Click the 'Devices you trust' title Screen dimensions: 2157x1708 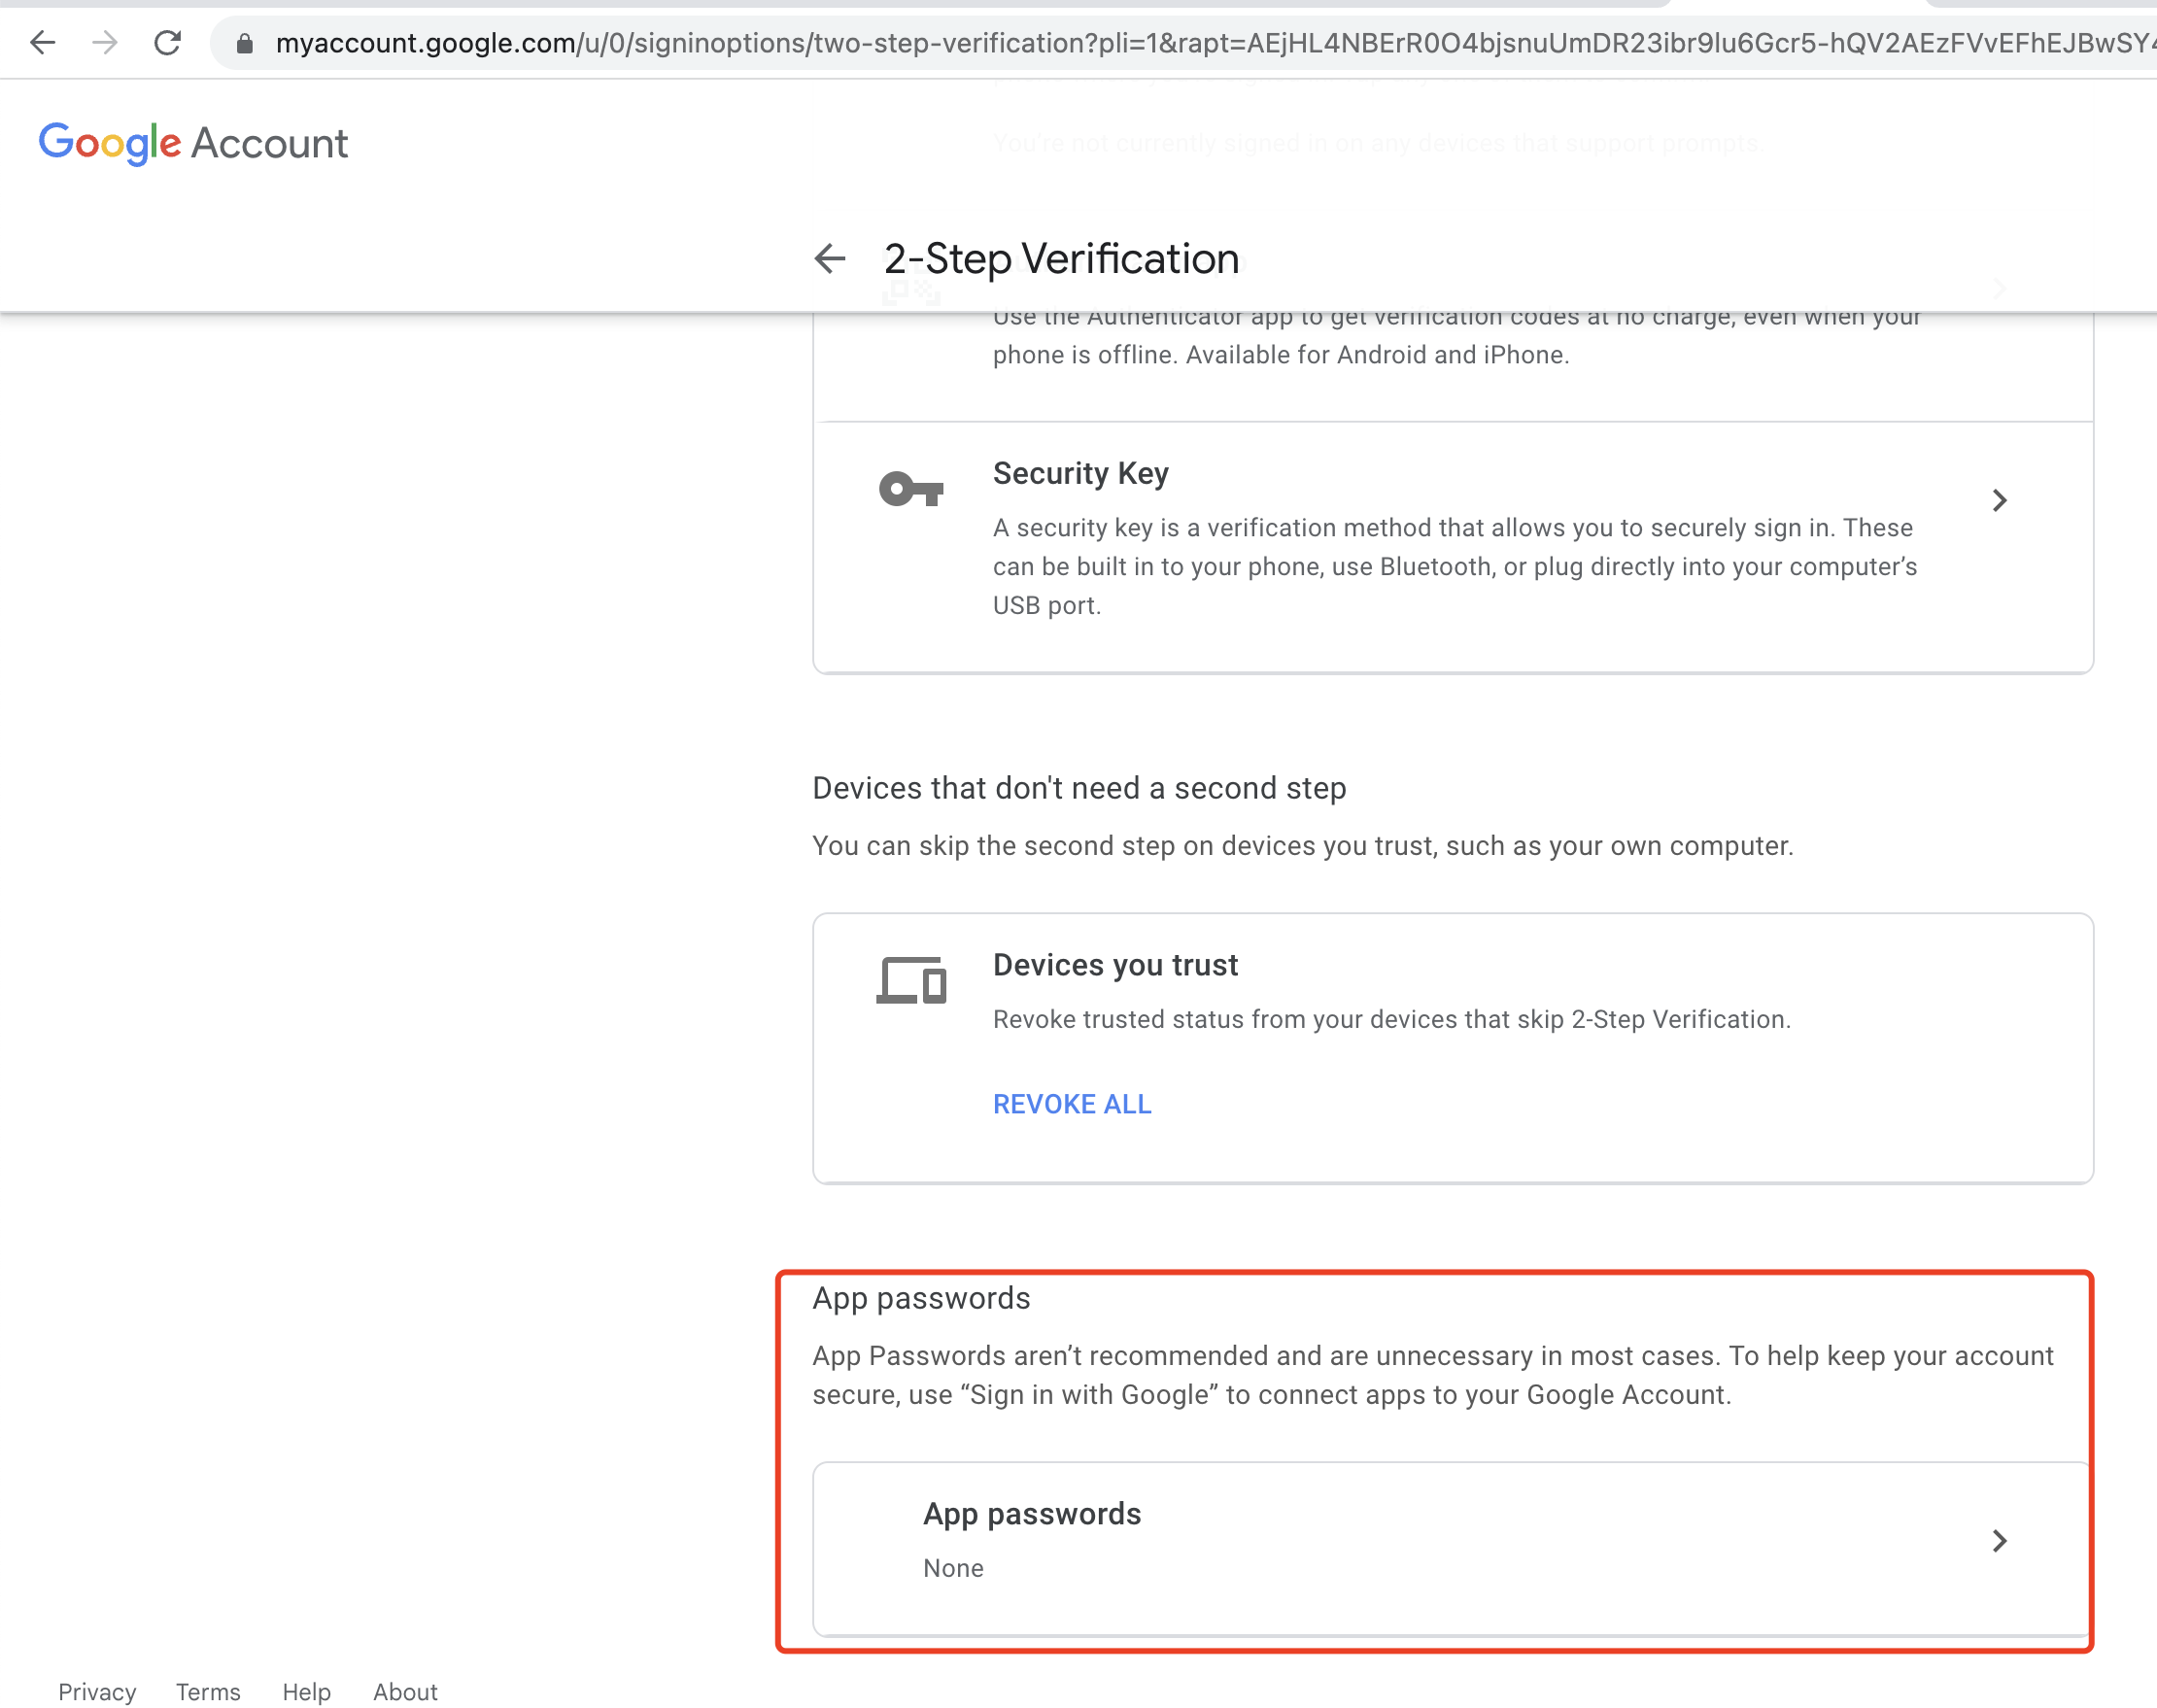[1115, 965]
